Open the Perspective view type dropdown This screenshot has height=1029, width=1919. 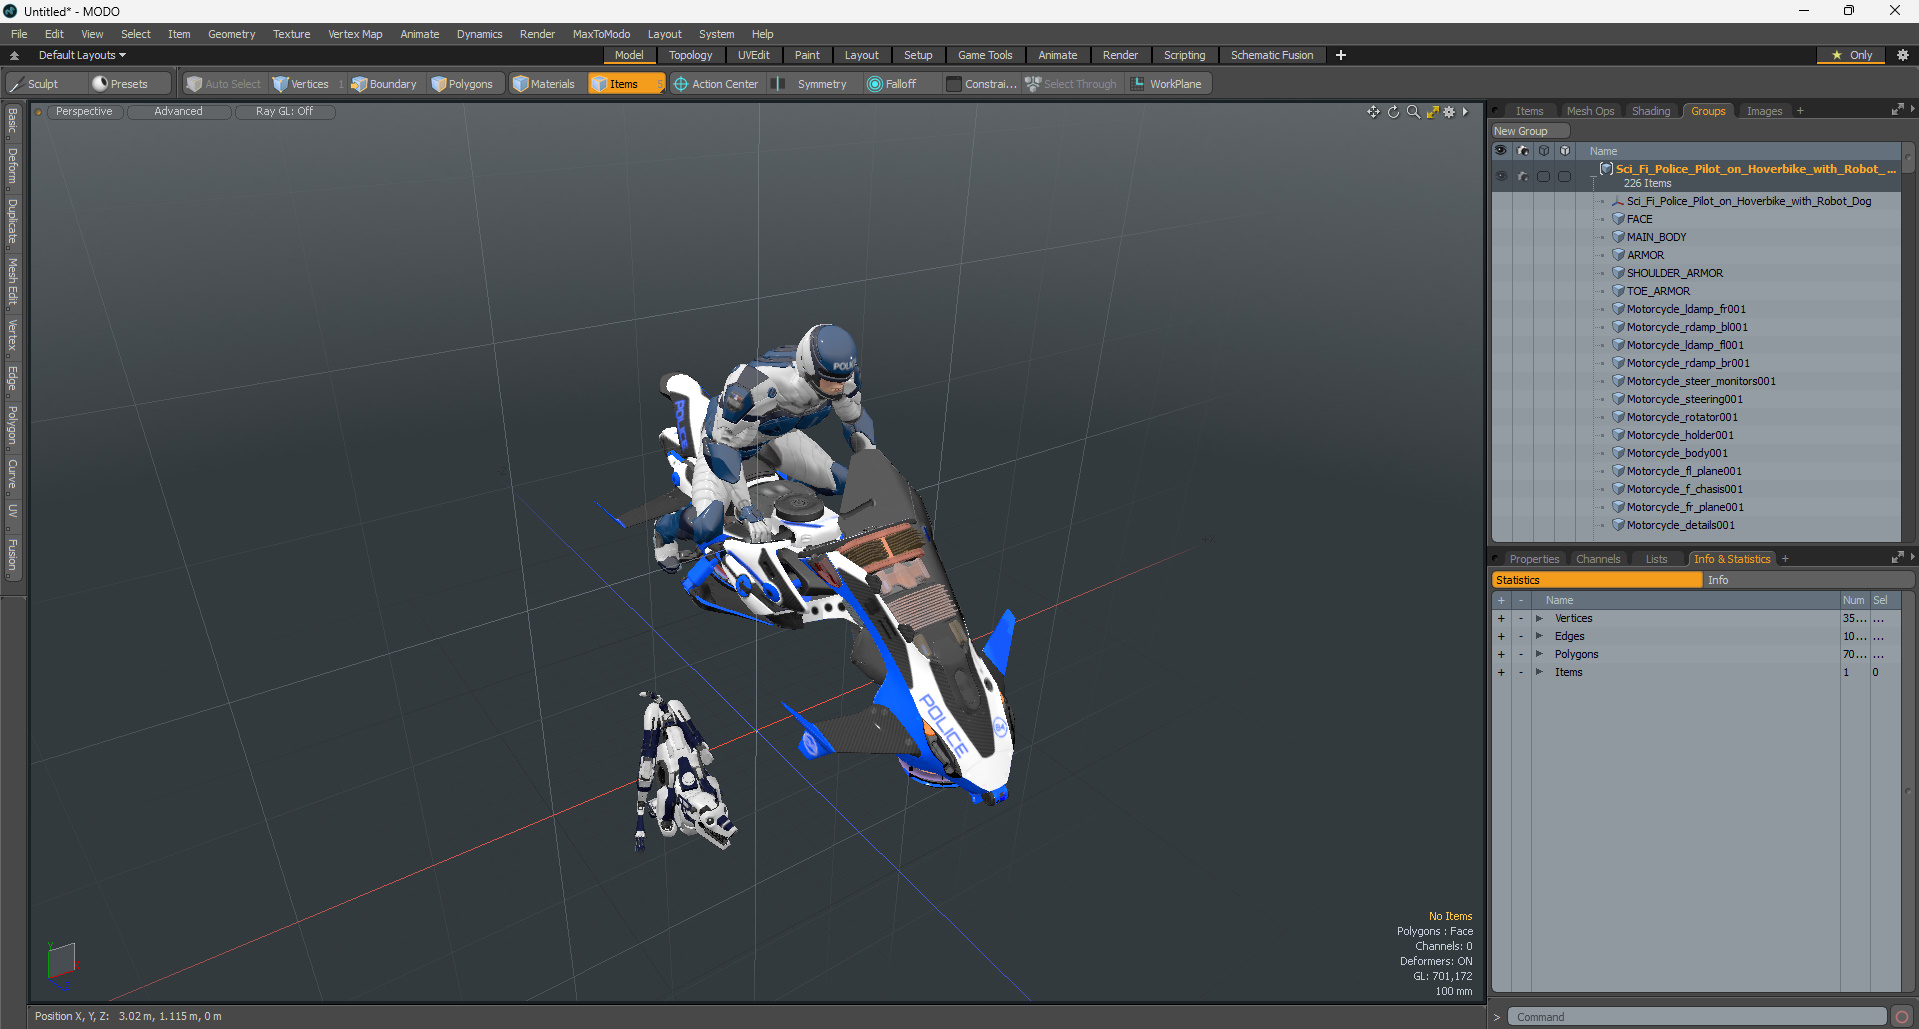(x=84, y=112)
